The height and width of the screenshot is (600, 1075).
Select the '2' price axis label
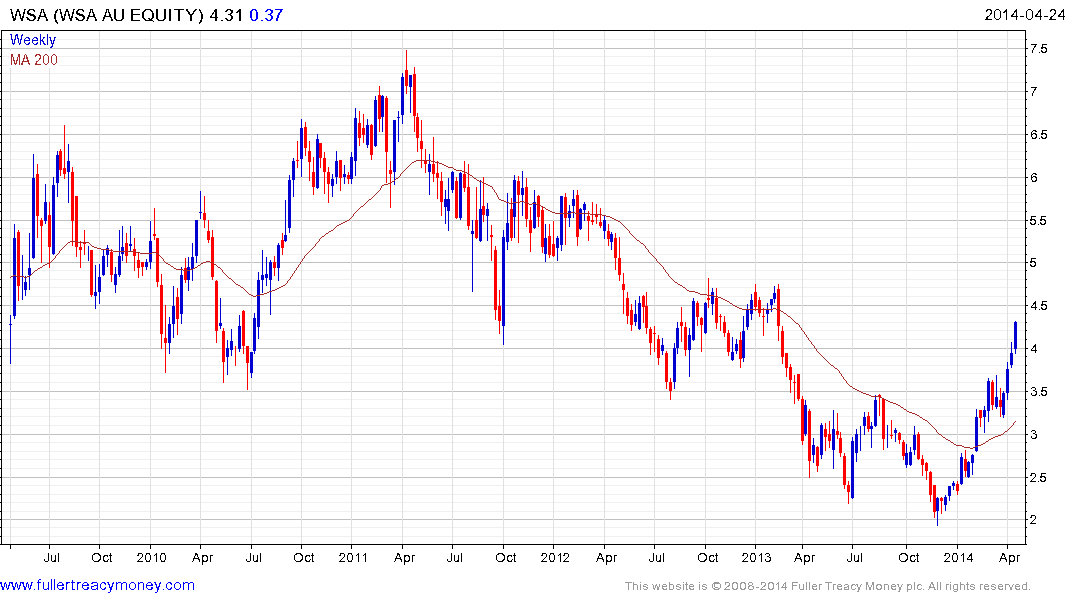point(1034,520)
